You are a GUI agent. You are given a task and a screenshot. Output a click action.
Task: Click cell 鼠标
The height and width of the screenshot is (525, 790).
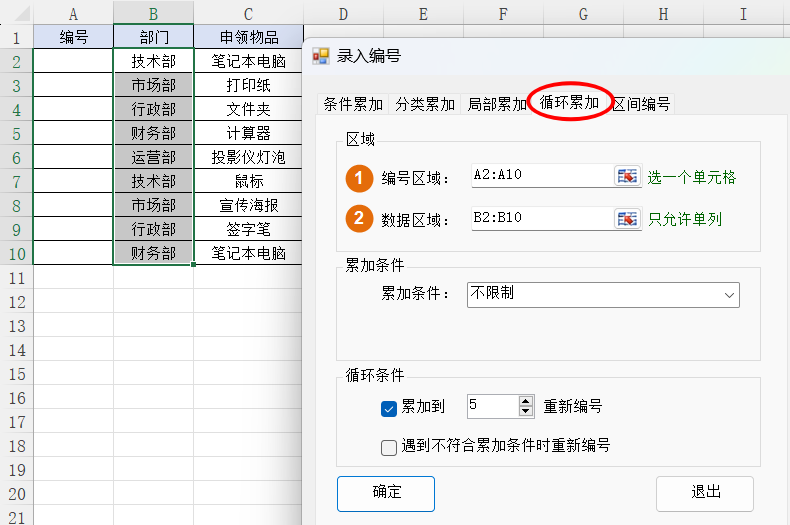click(x=248, y=181)
